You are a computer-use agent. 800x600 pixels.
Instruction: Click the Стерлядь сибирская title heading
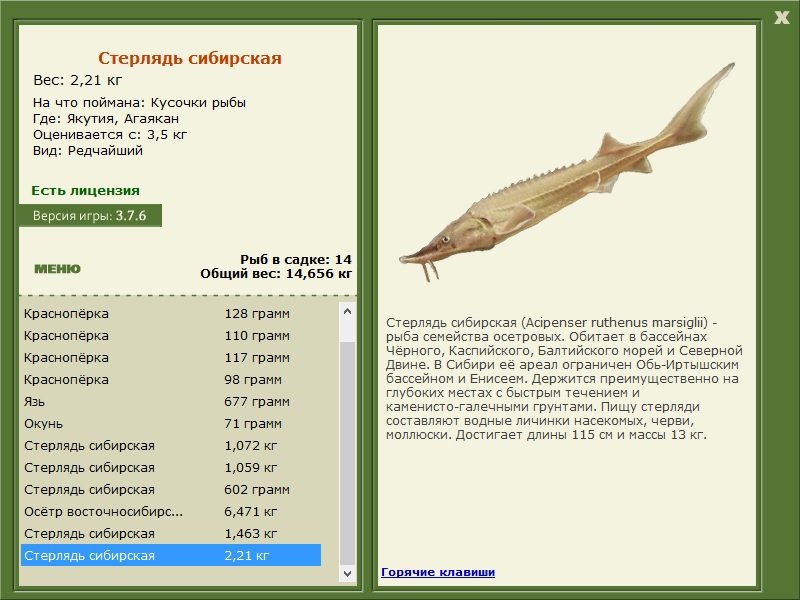[x=190, y=58]
